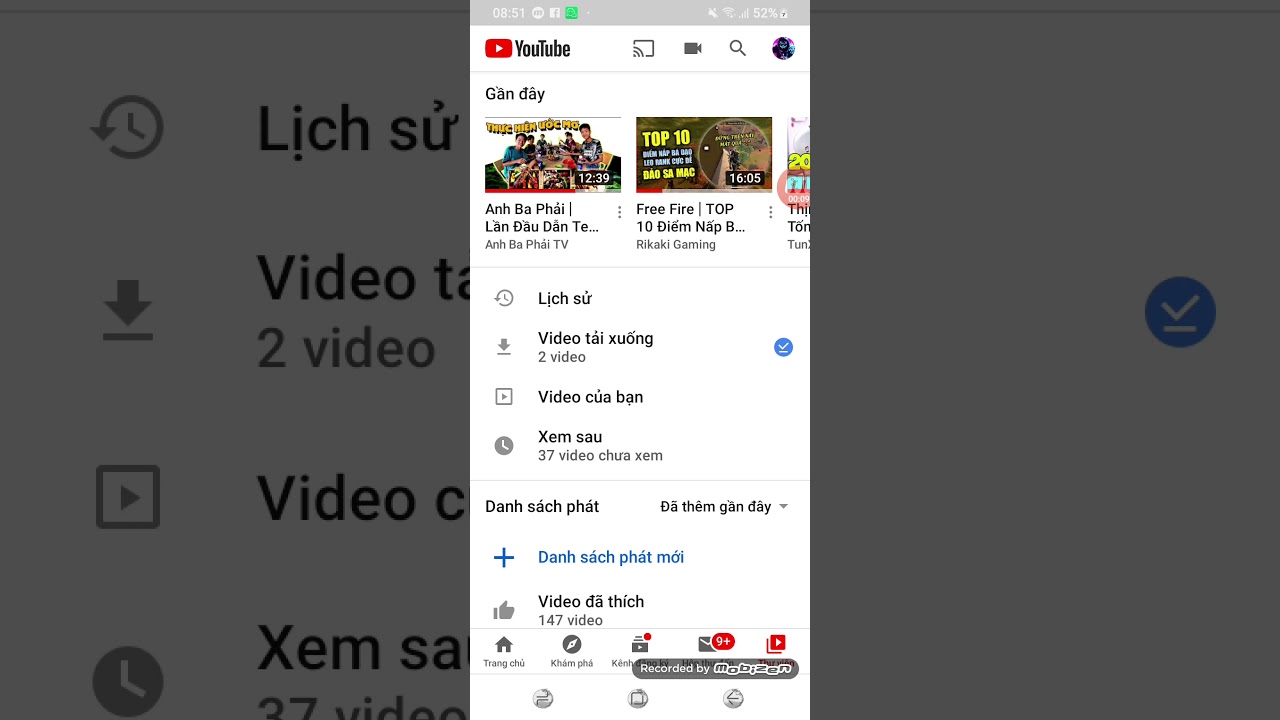Tap the camera create video icon
This screenshot has height=720, width=1280.
(x=692, y=48)
